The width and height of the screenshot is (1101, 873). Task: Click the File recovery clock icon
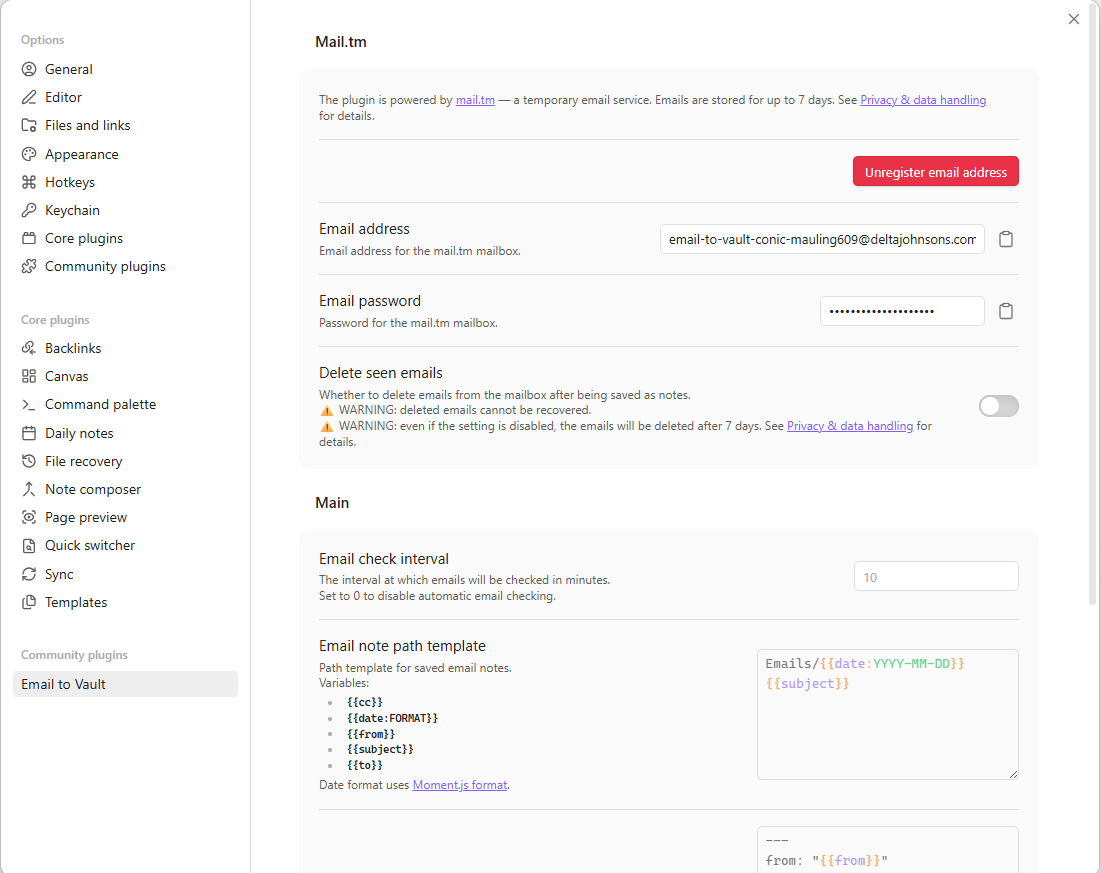[x=29, y=461]
